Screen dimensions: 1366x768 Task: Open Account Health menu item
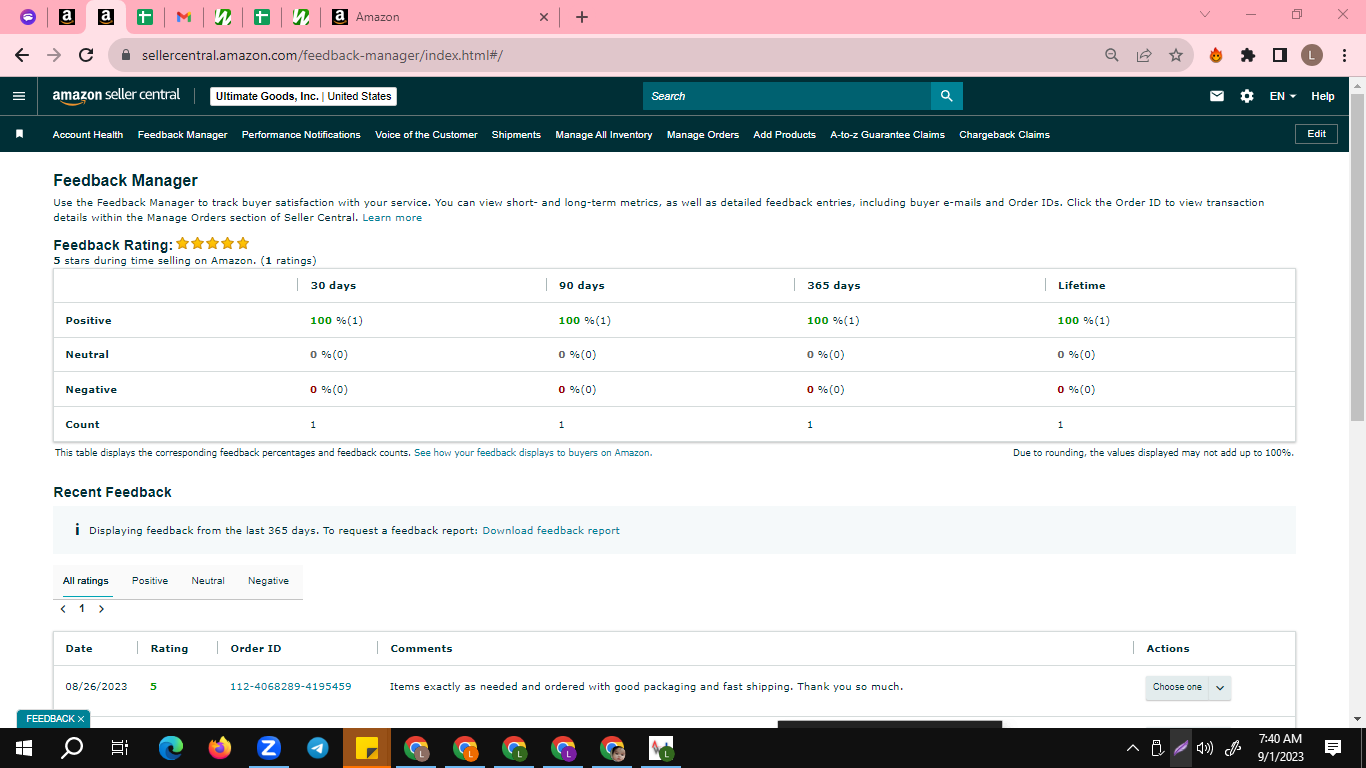[88, 134]
